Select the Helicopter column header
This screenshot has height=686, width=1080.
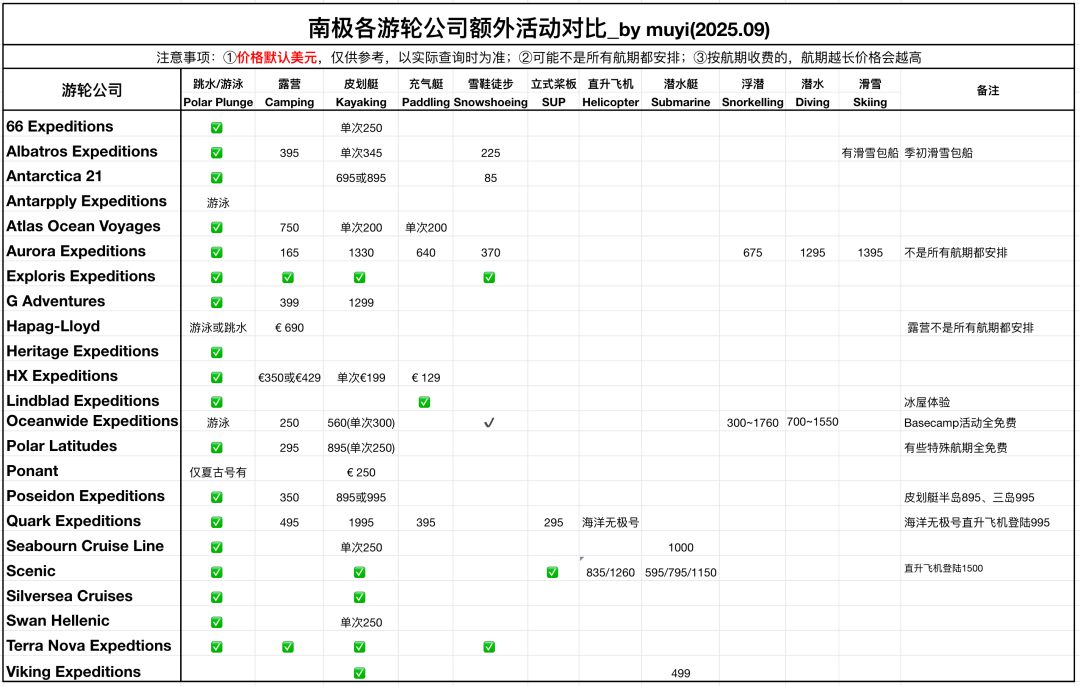[611, 102]
